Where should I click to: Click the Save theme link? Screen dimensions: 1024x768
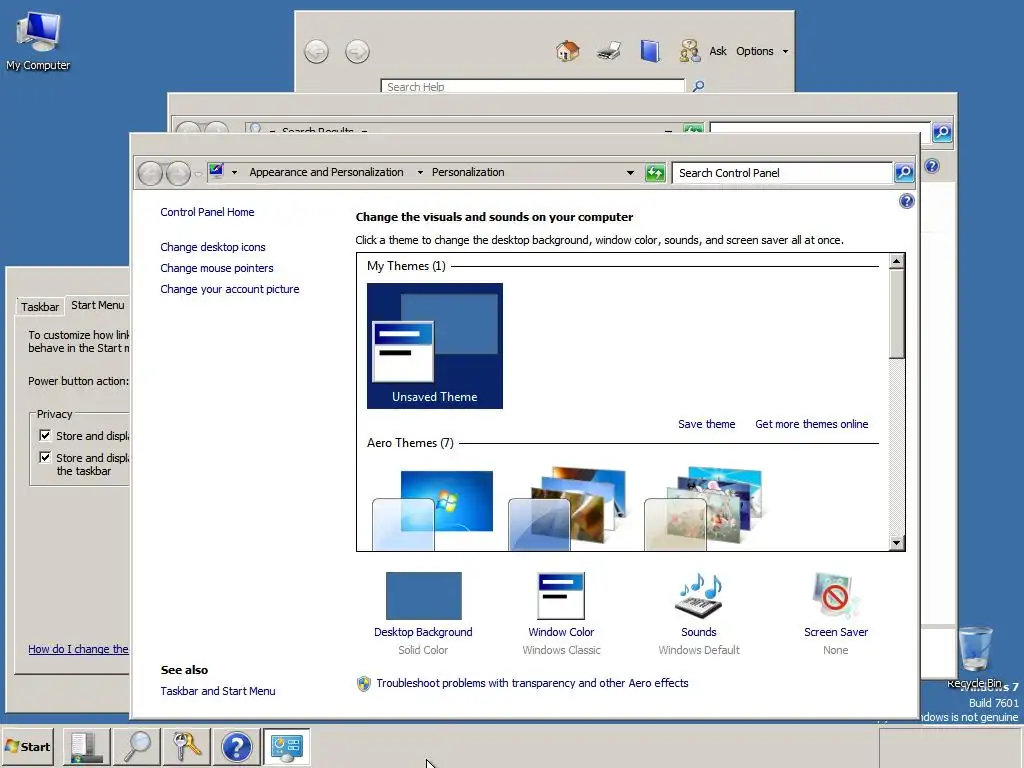(x=707, y=424)
